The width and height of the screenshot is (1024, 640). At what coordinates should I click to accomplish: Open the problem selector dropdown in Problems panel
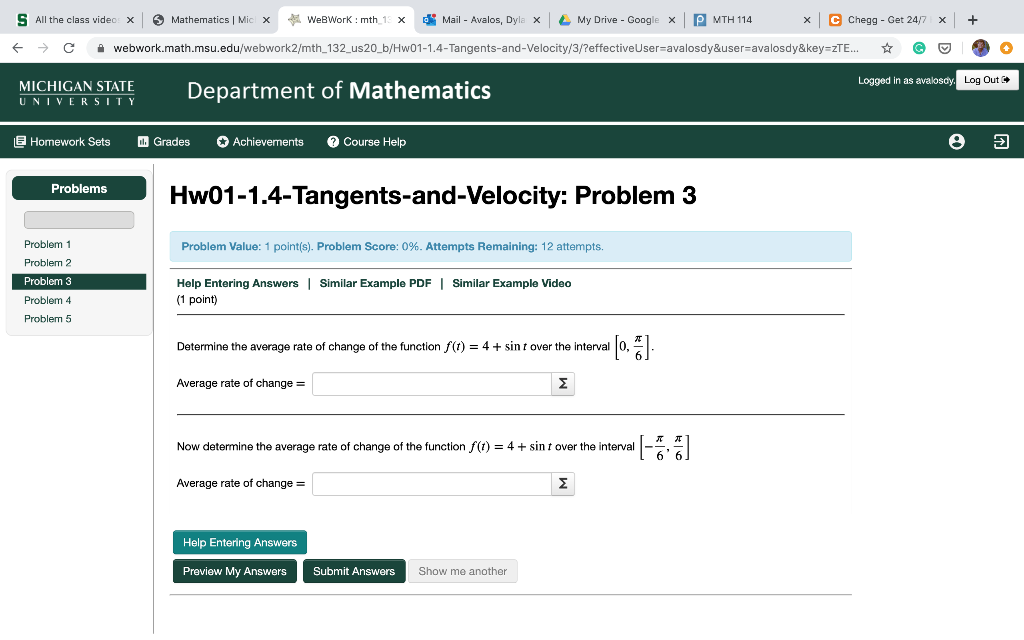tap(79, 219)
